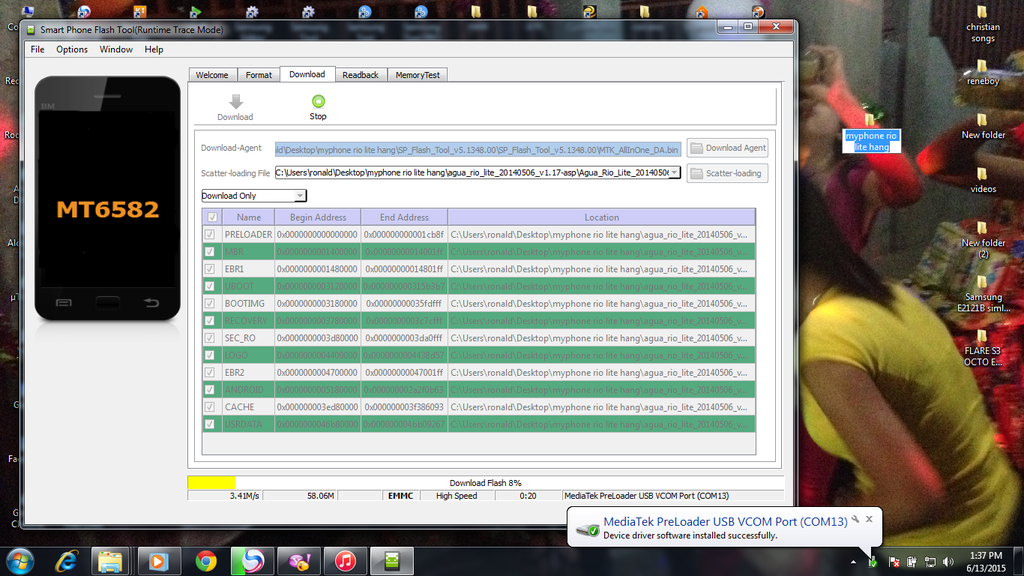
Task: Click the Scatter-loading button
Action: (728, 174)
